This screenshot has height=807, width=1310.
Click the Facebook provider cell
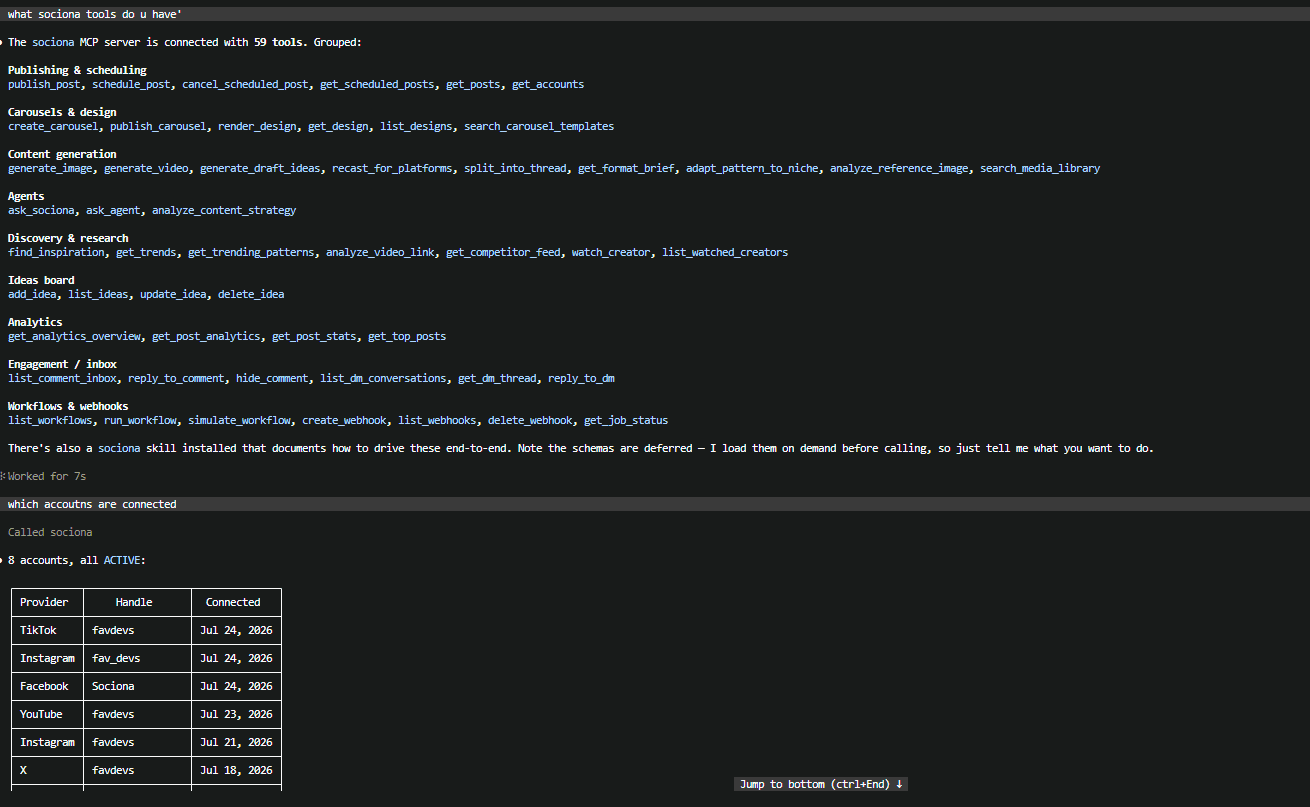click(47, 686)
